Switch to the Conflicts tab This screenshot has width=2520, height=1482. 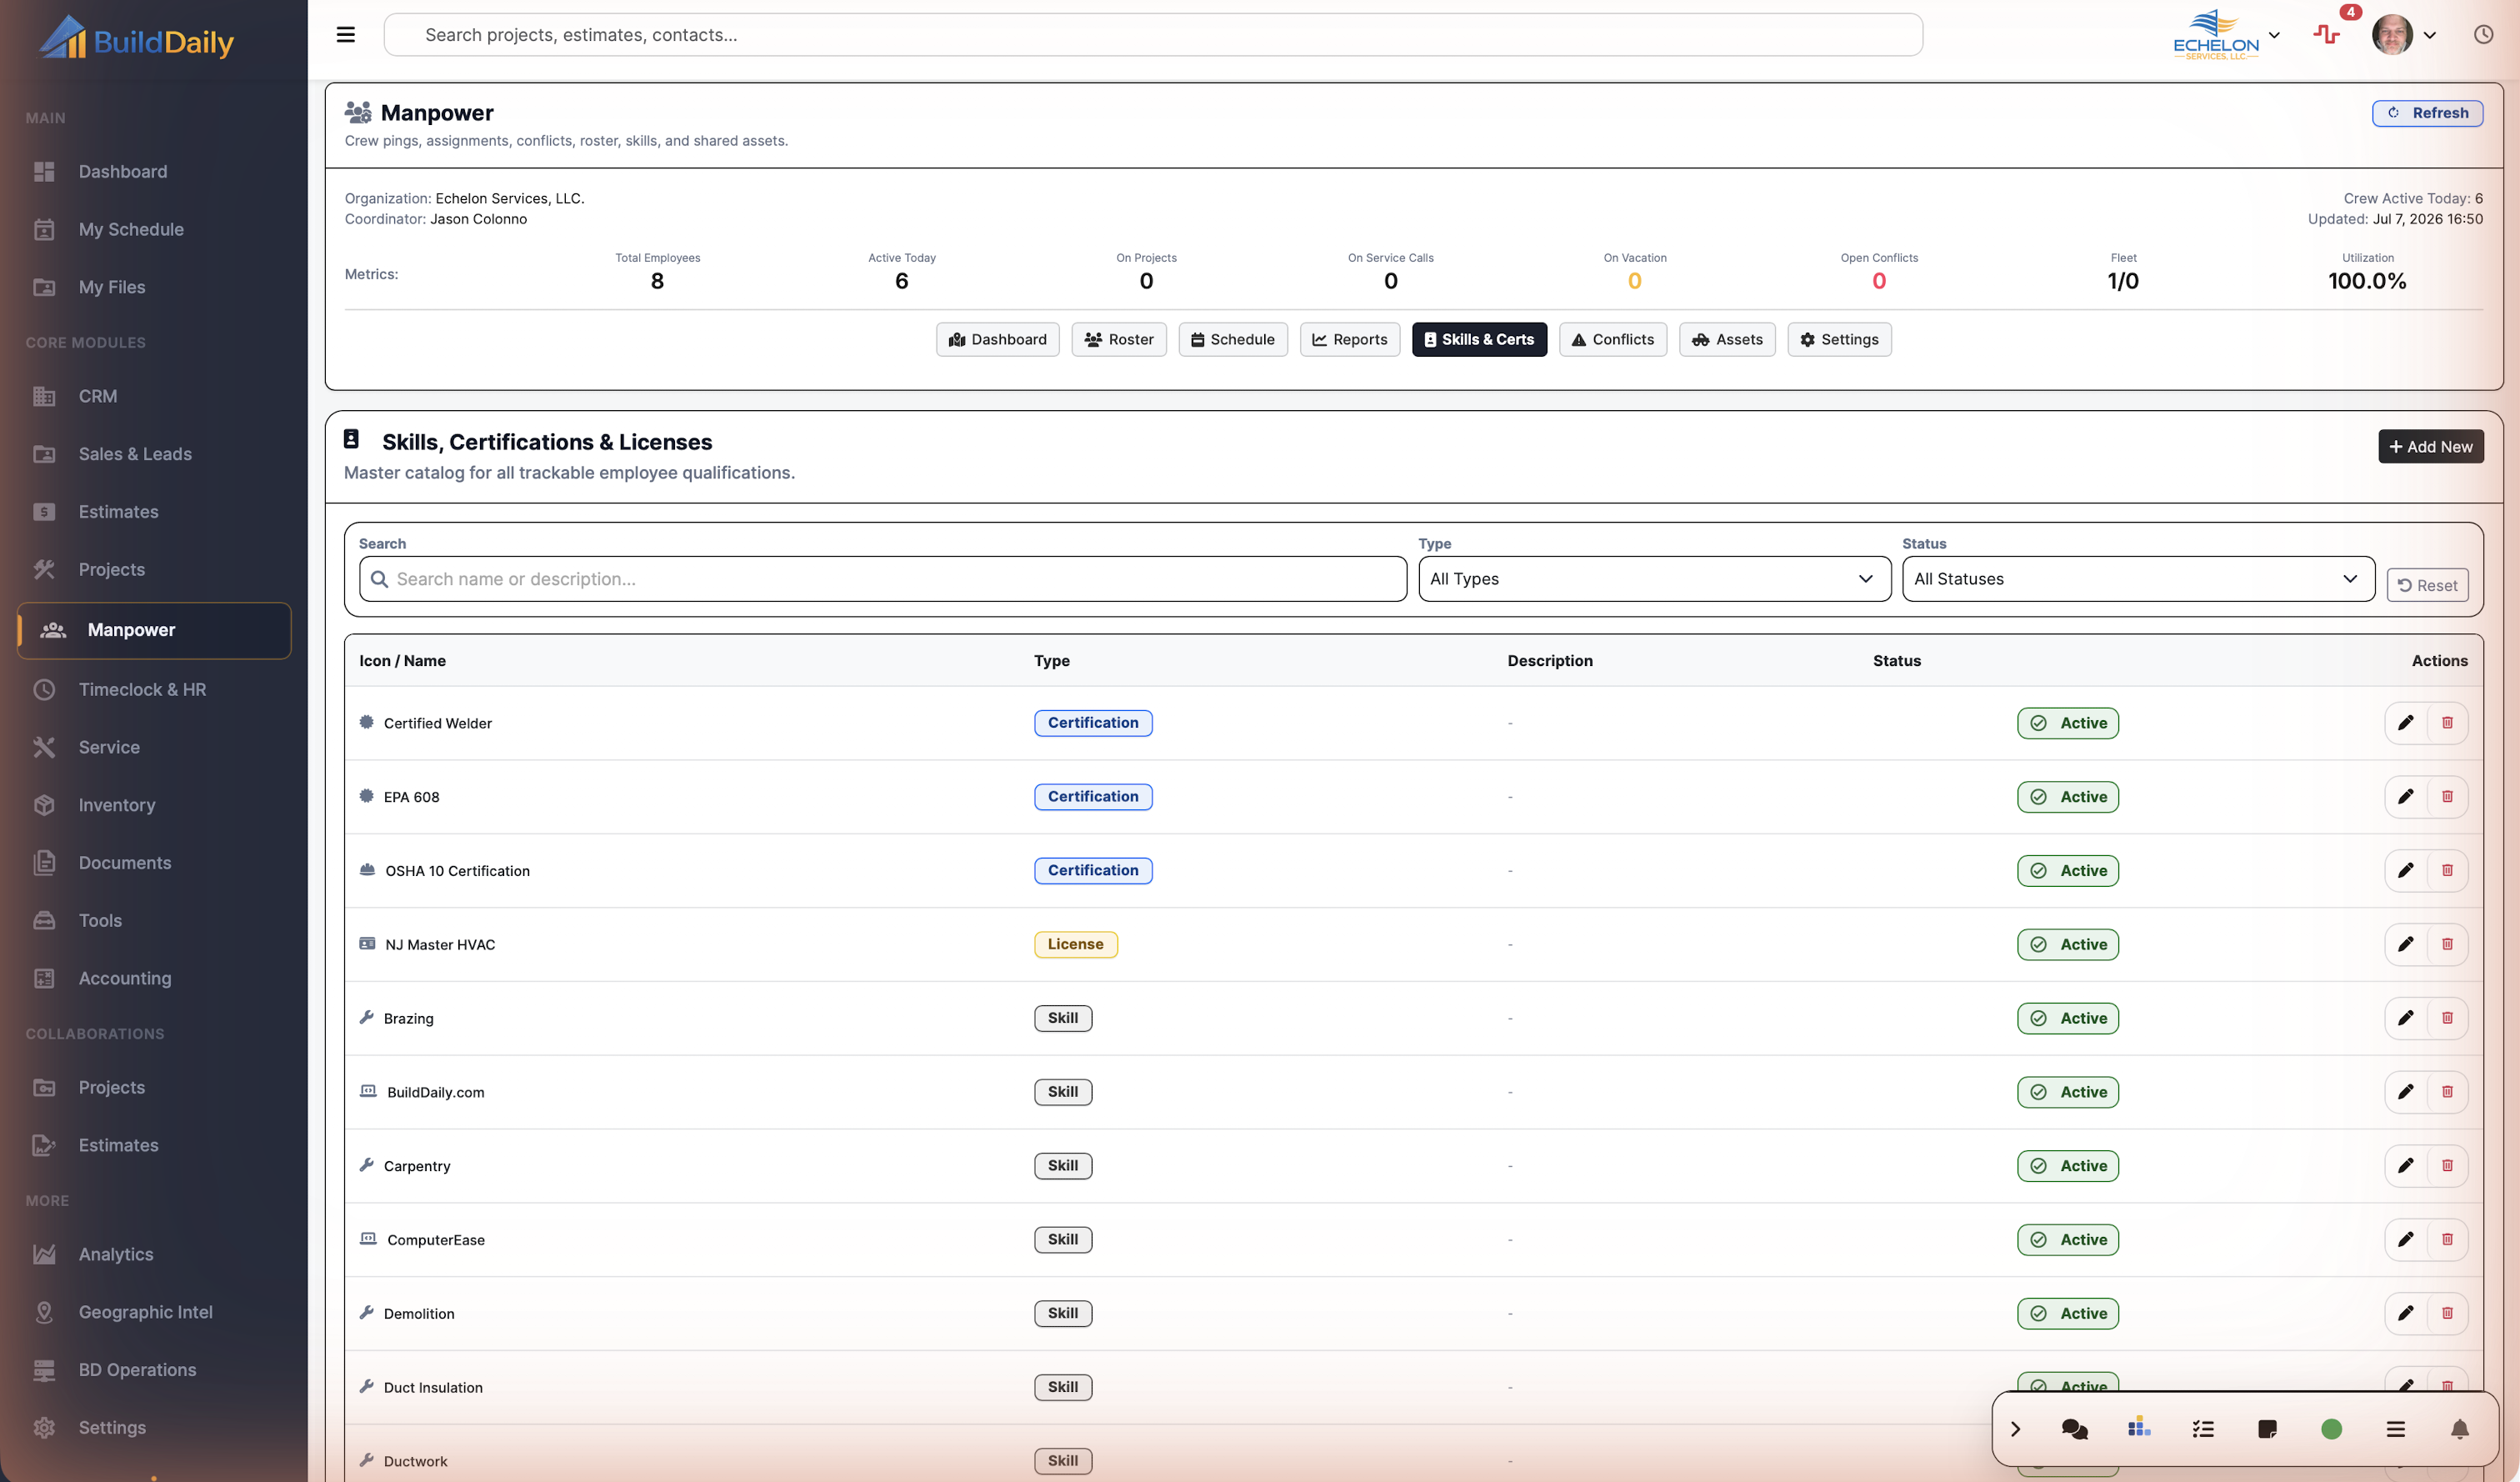1613,340
